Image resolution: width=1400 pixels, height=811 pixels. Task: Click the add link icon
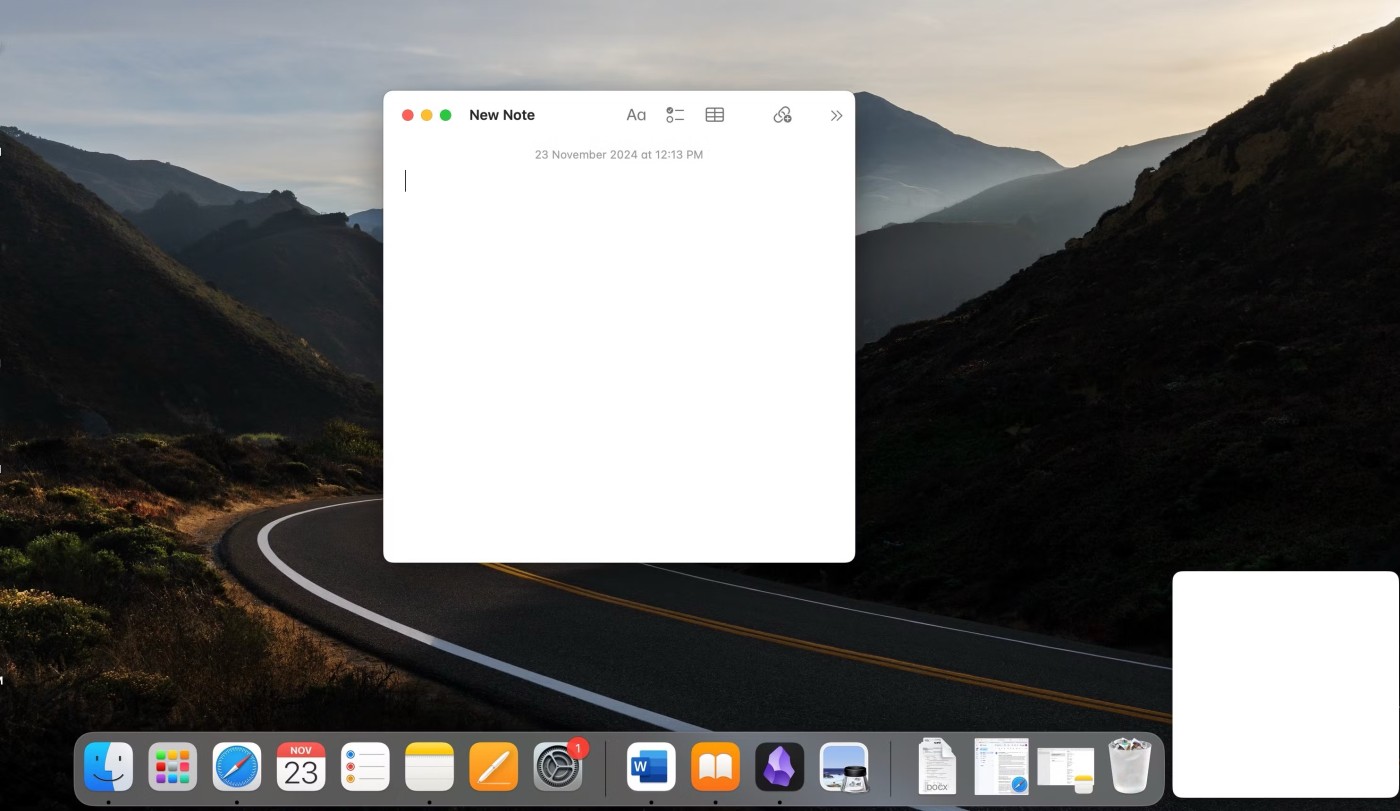pyautogui.click(x=782, y=115)
